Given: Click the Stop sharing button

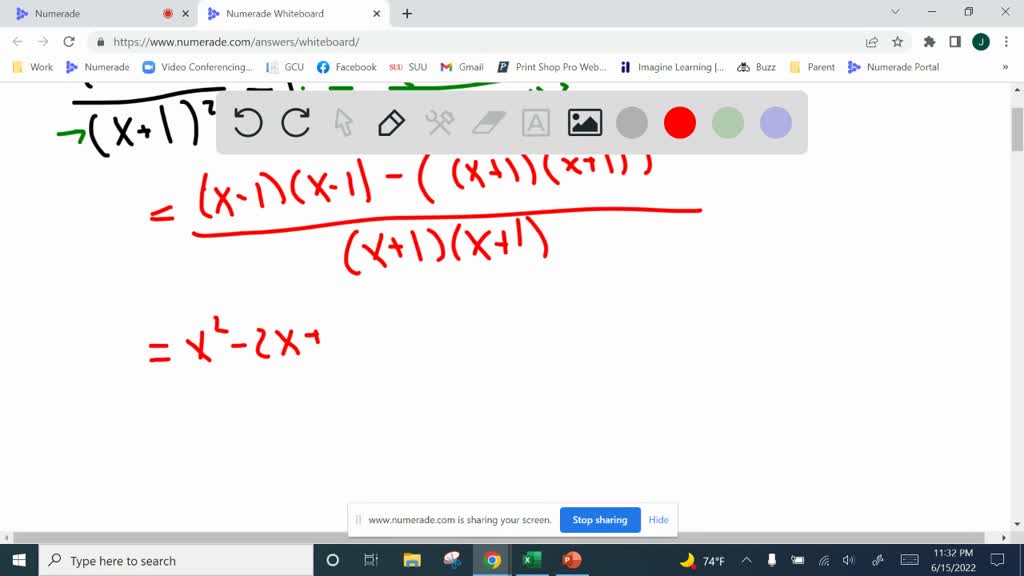Looking at the screenshot, I should pos(600,520).
